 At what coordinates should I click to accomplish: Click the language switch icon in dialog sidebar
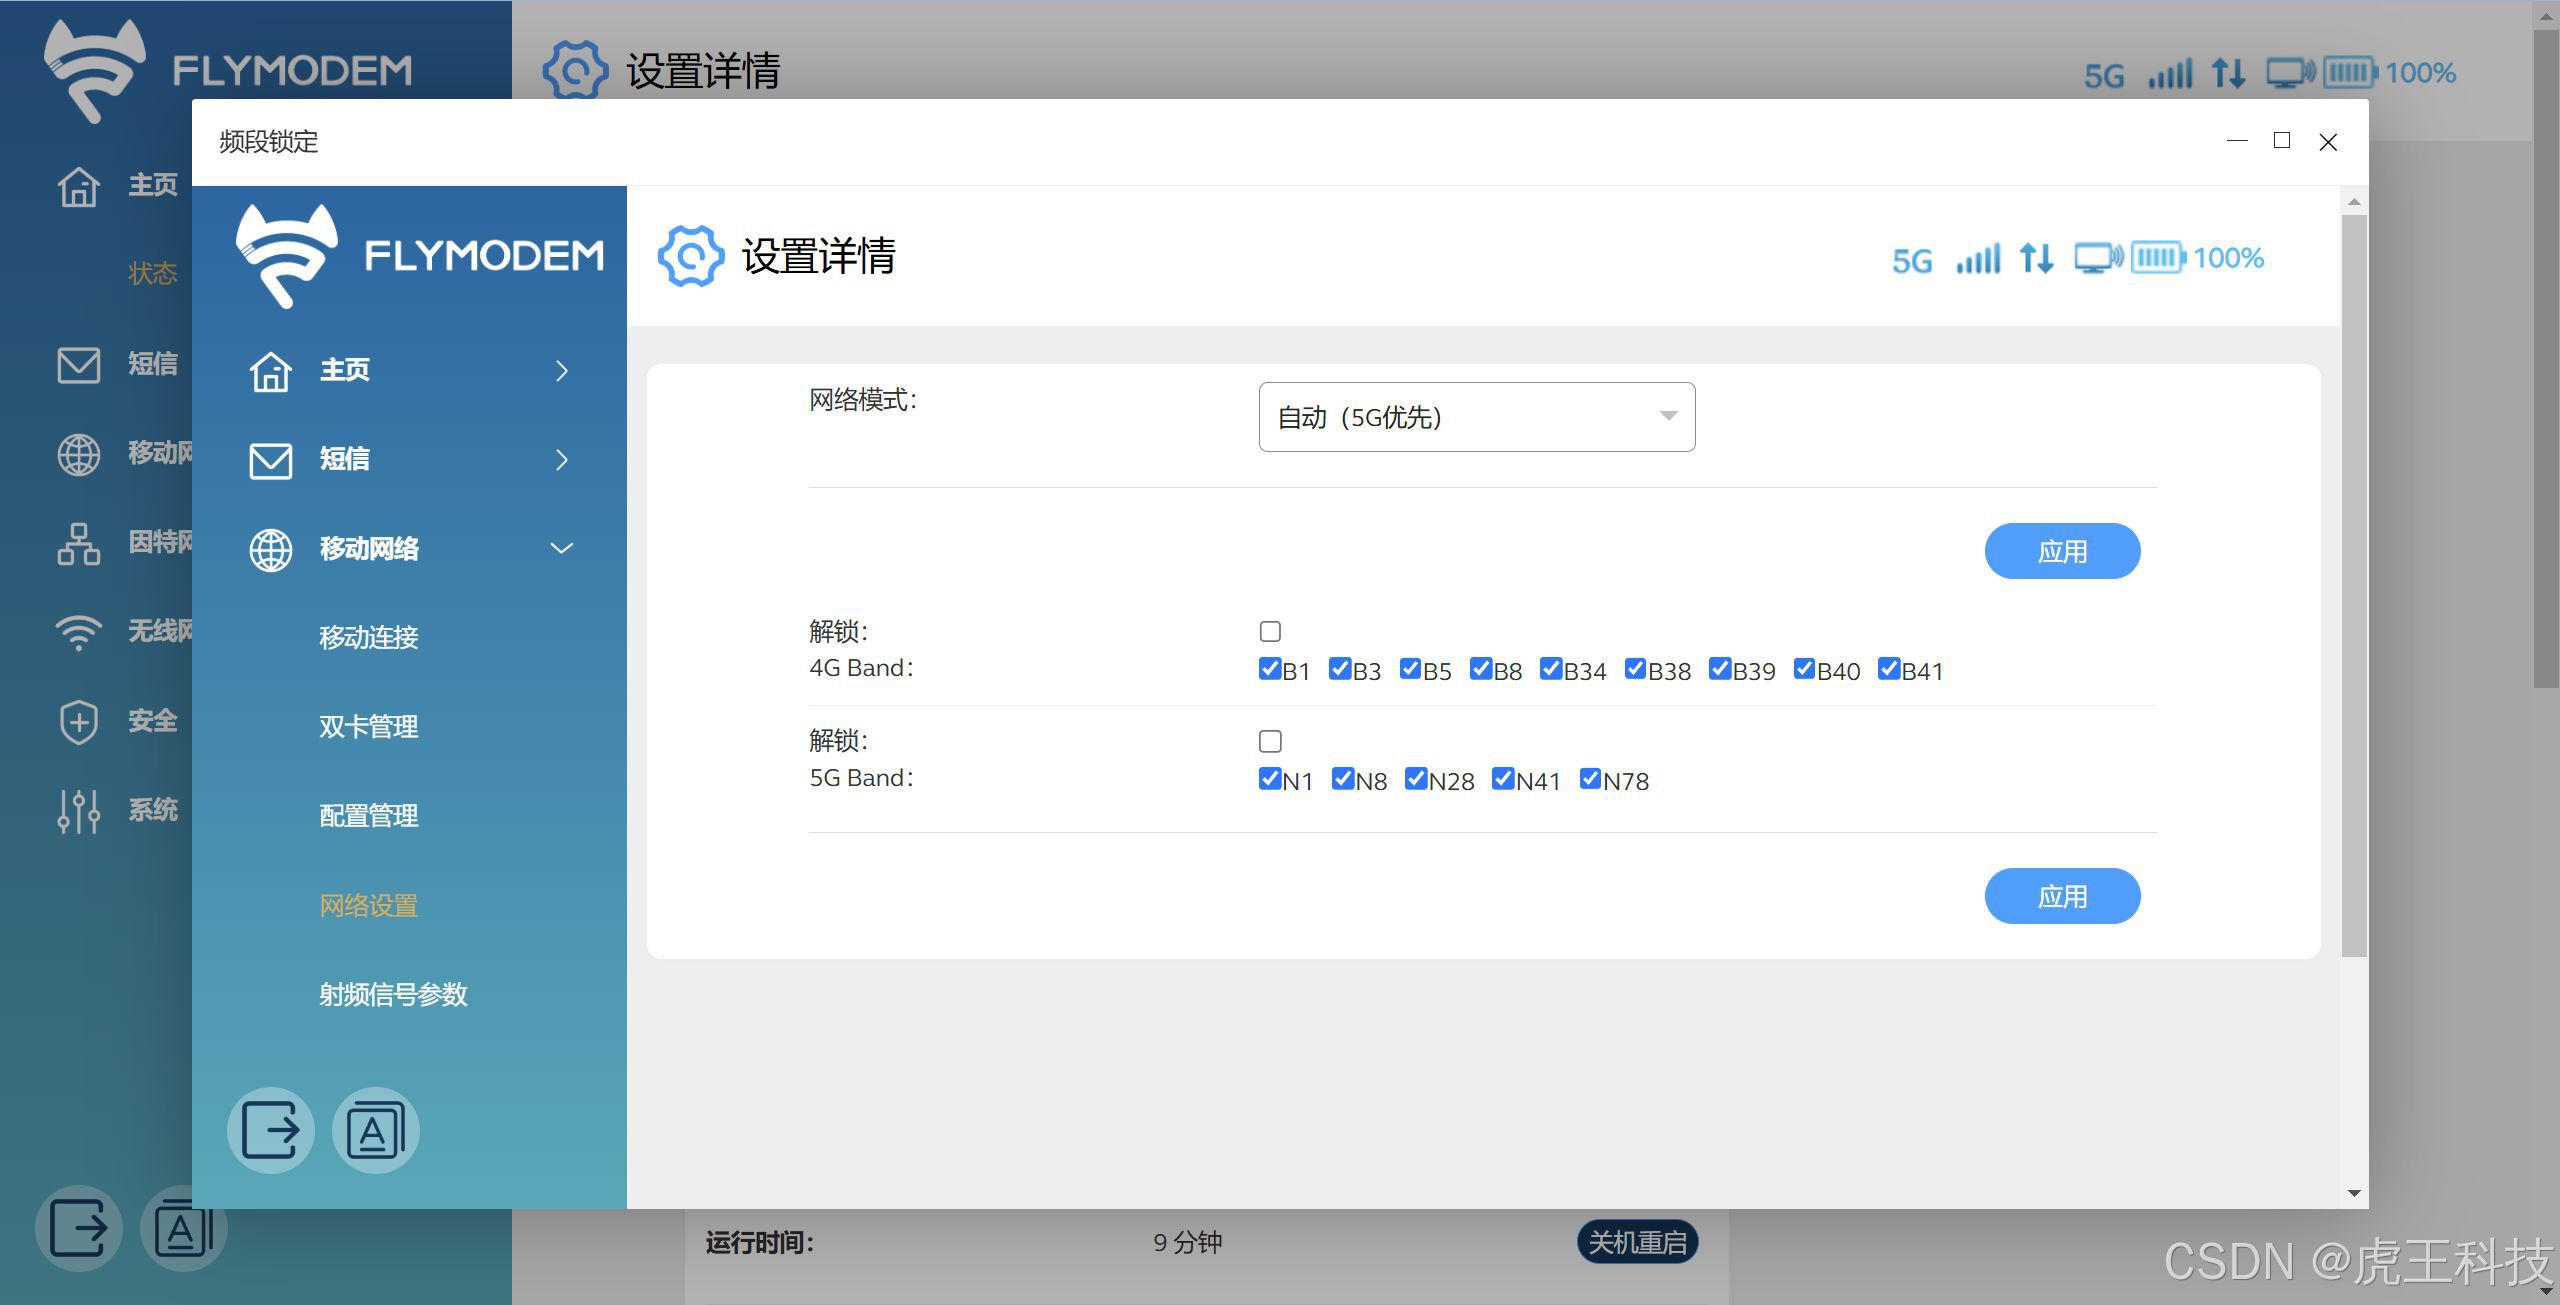[x=375, y=1130]
